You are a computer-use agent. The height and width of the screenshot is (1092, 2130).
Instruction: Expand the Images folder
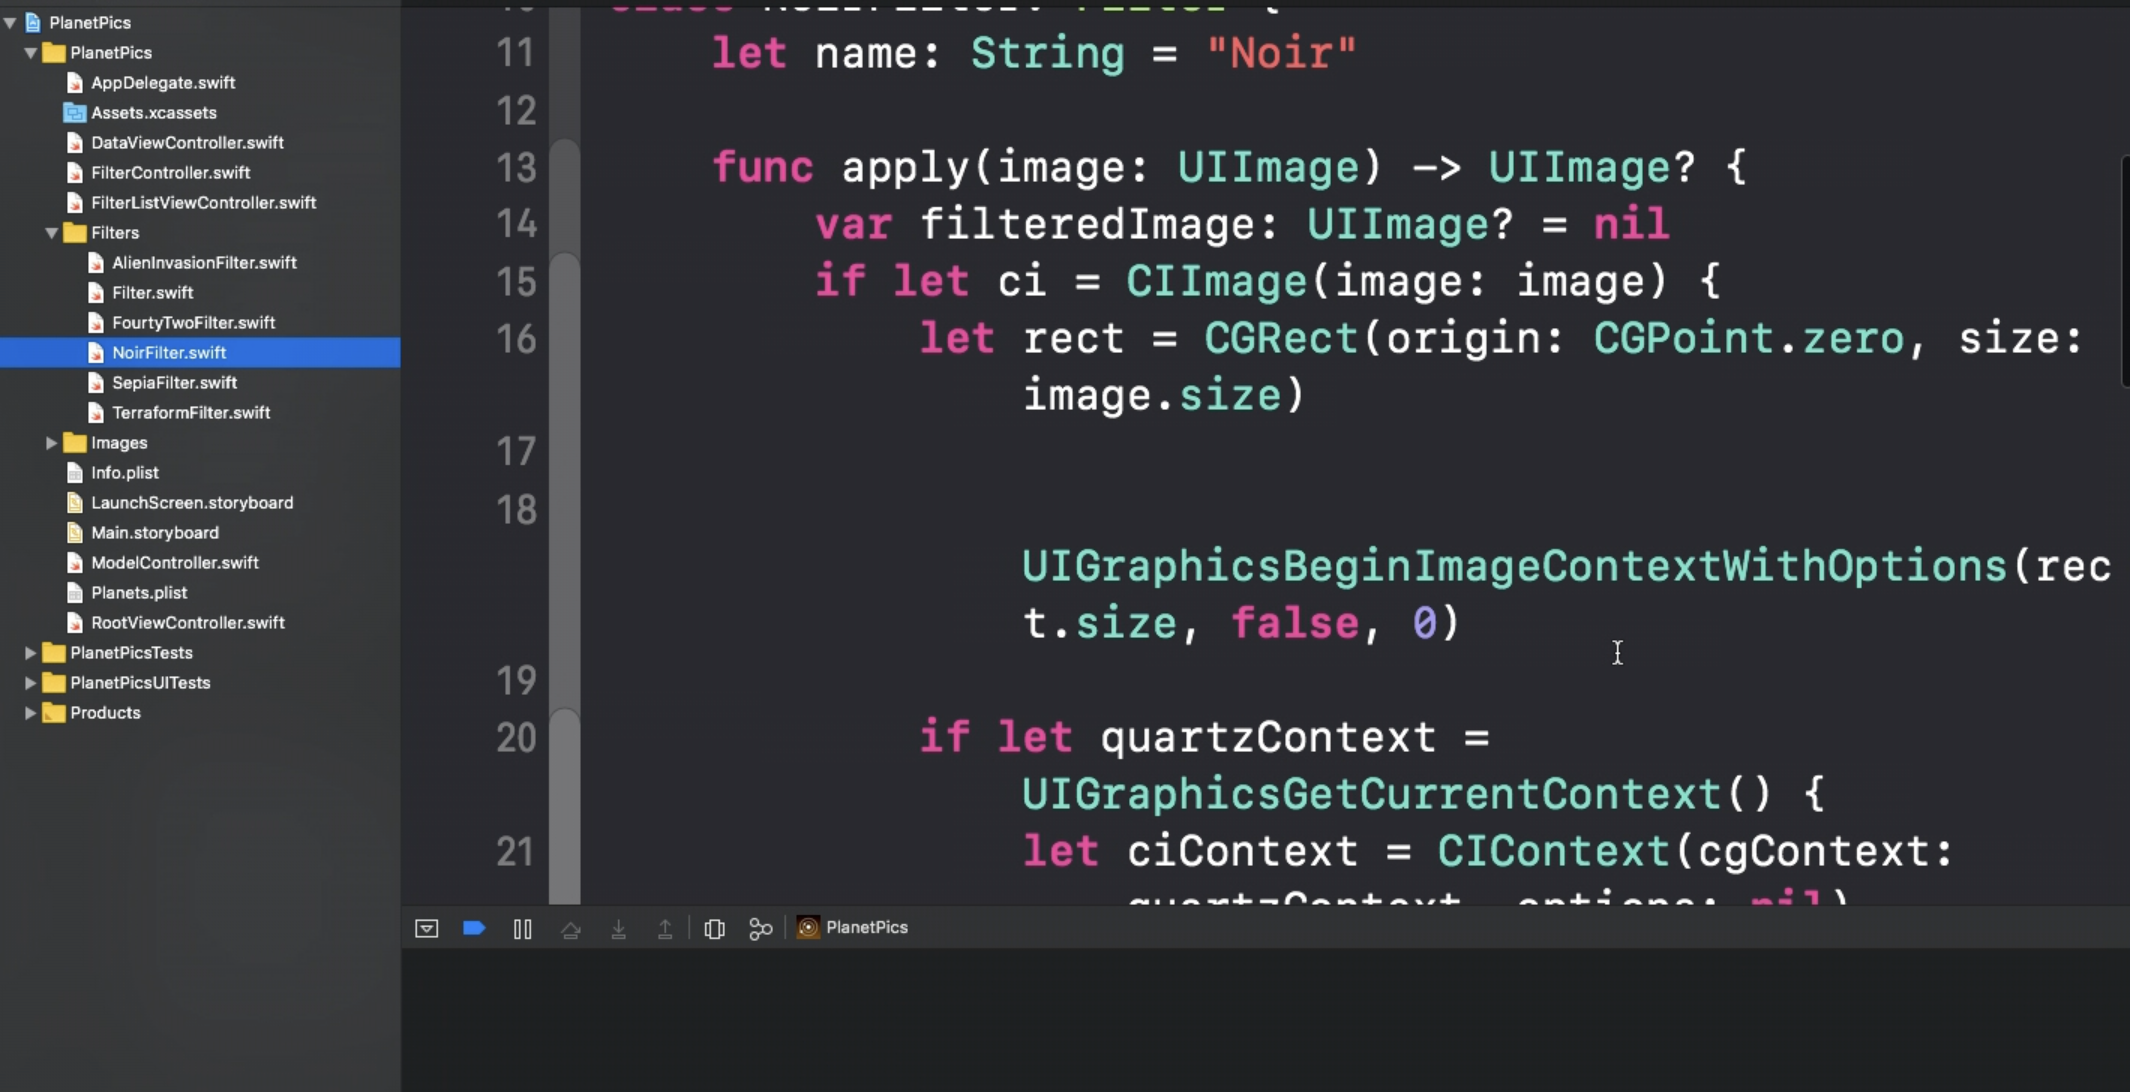click(x=51, y=442)
